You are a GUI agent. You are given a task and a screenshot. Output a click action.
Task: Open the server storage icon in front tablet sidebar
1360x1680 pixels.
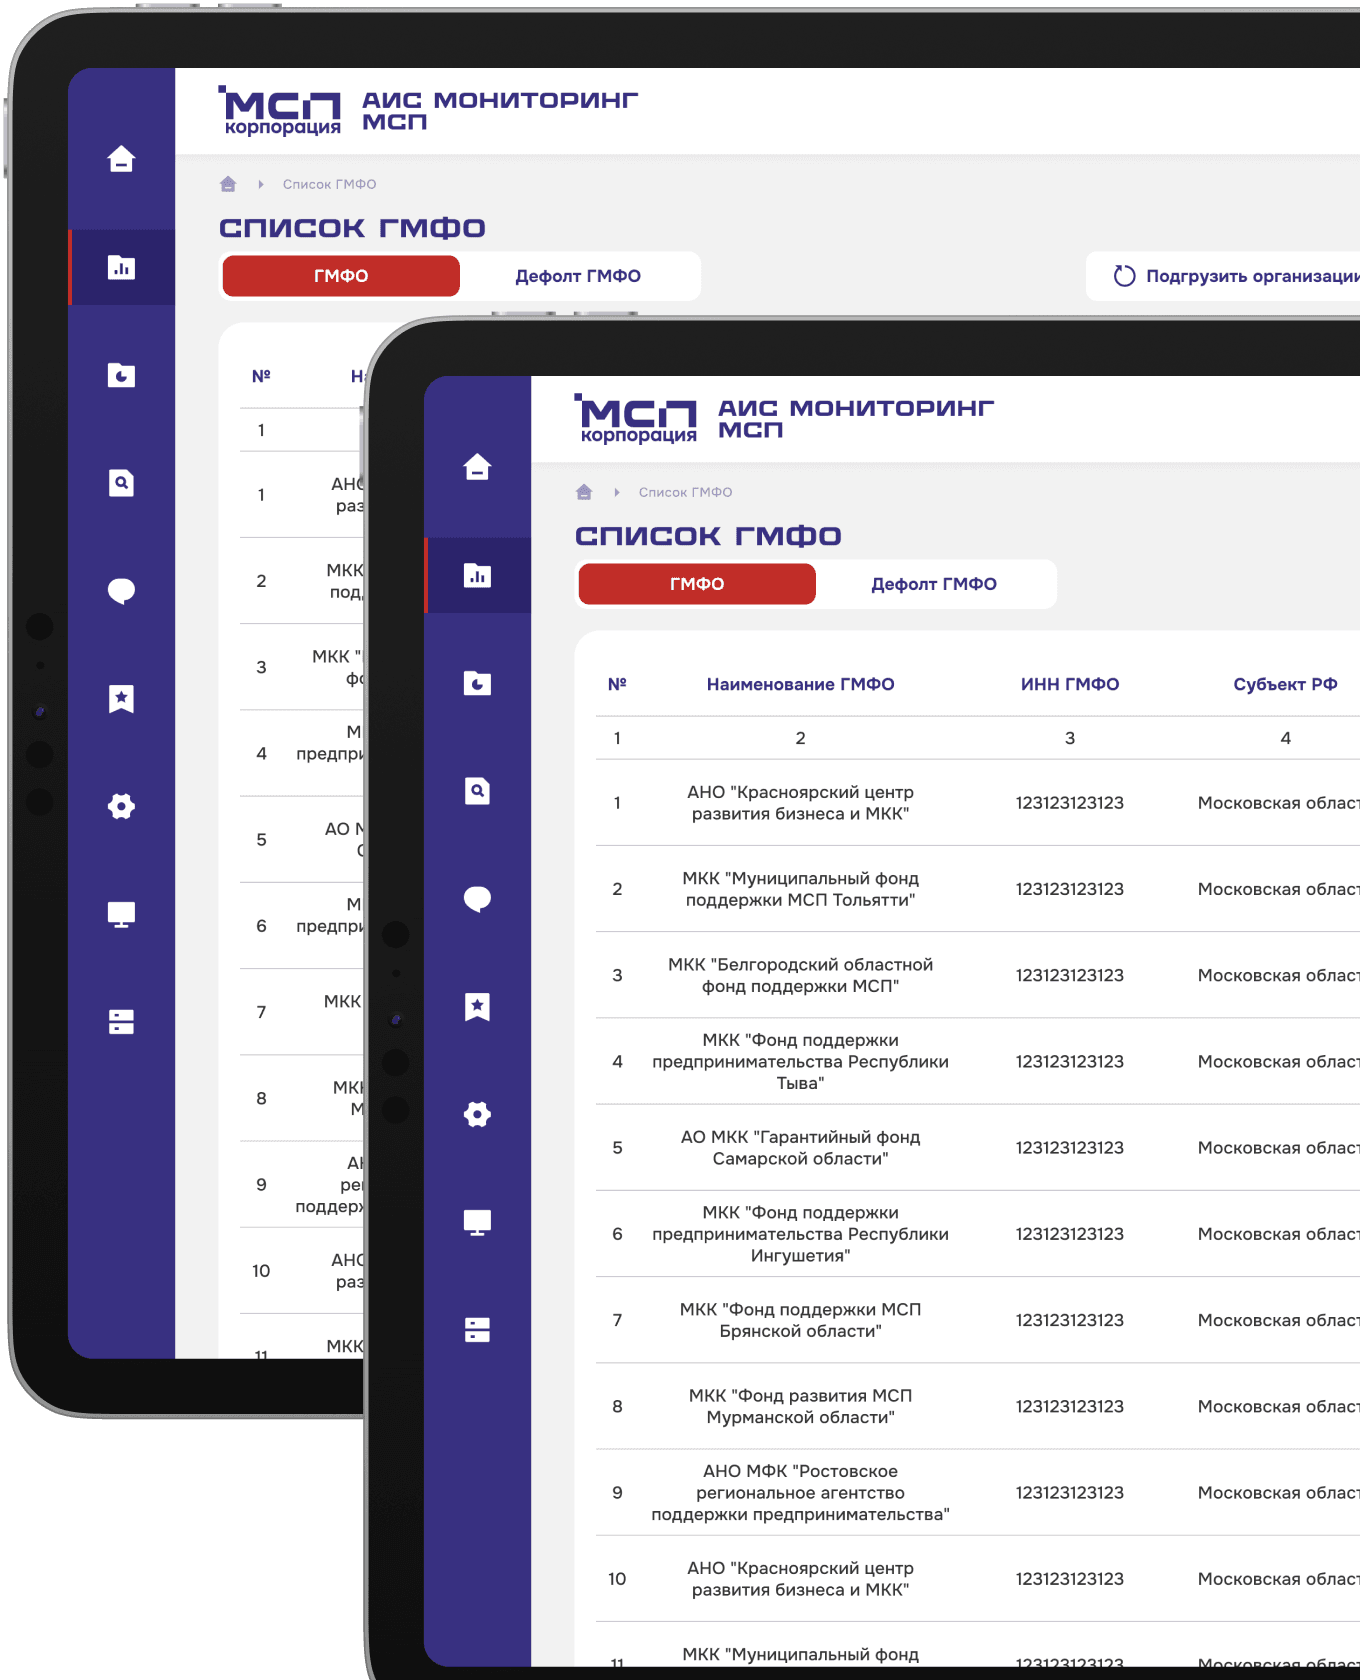pos(477,1330)
